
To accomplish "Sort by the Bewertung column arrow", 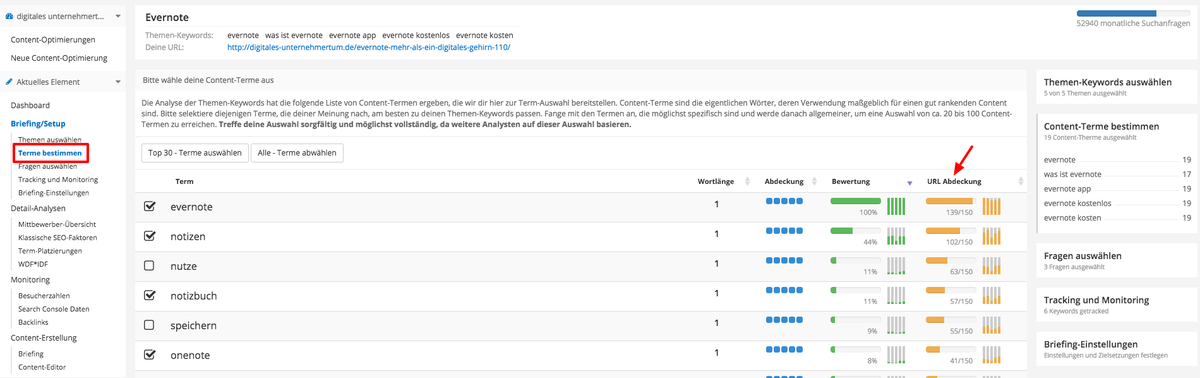I will coord(909,182).
